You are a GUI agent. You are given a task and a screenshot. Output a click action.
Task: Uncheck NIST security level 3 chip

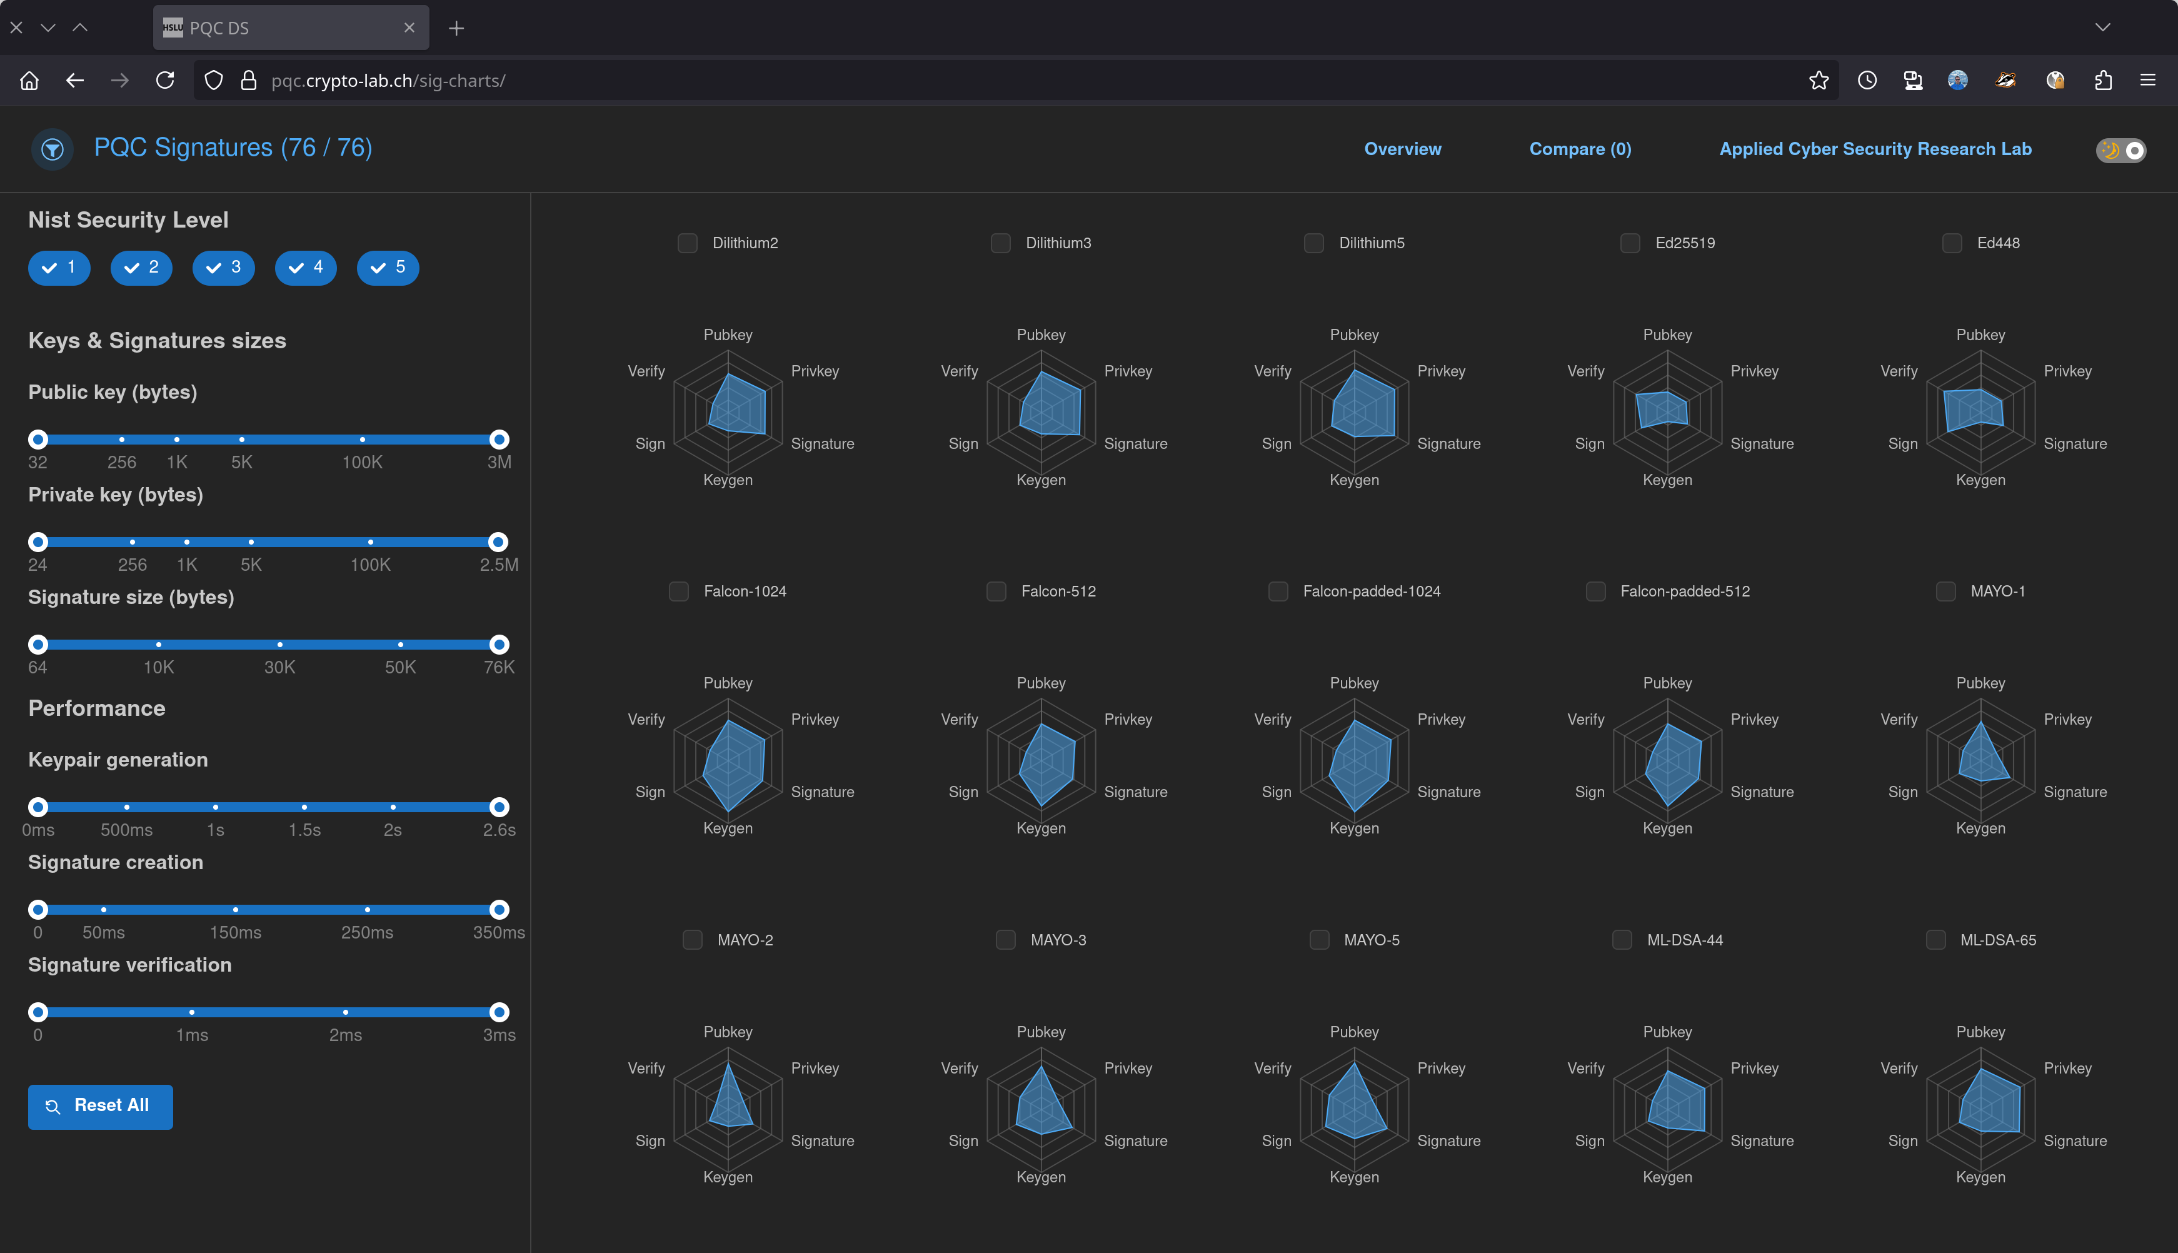[x=223, y=267]
